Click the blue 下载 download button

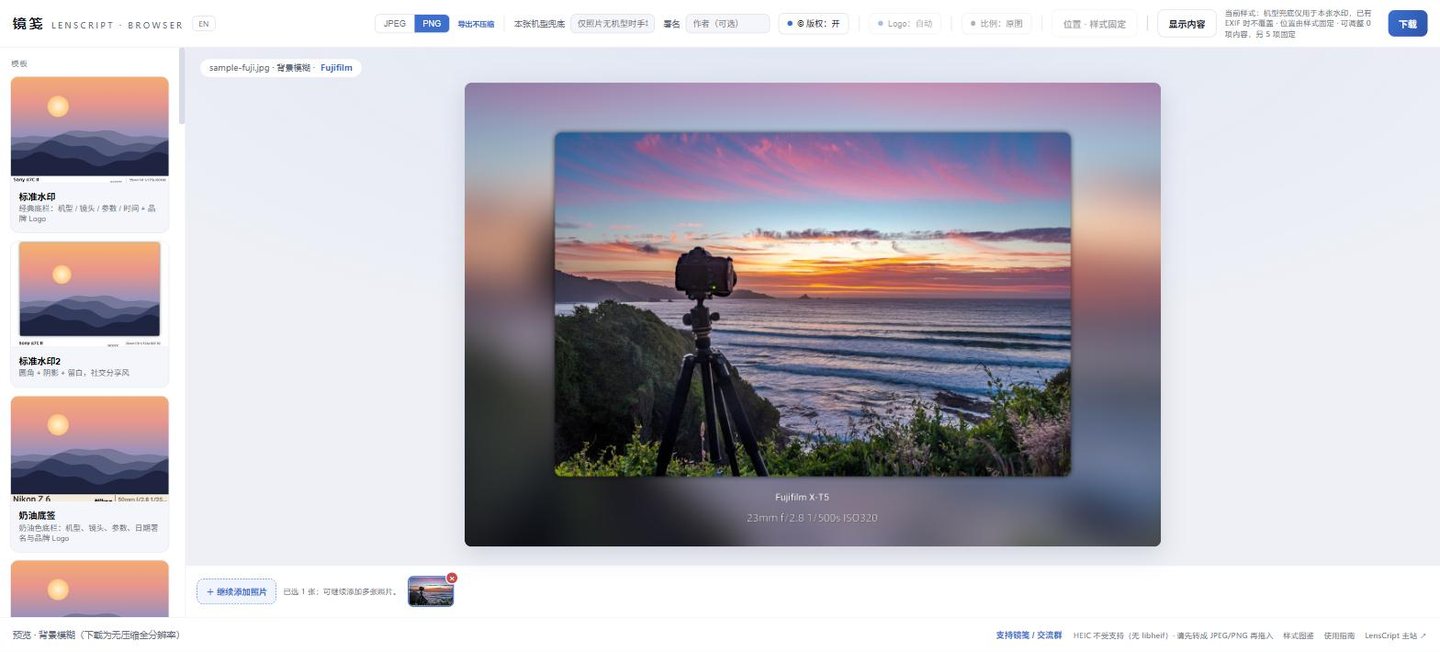(1407, 23)
